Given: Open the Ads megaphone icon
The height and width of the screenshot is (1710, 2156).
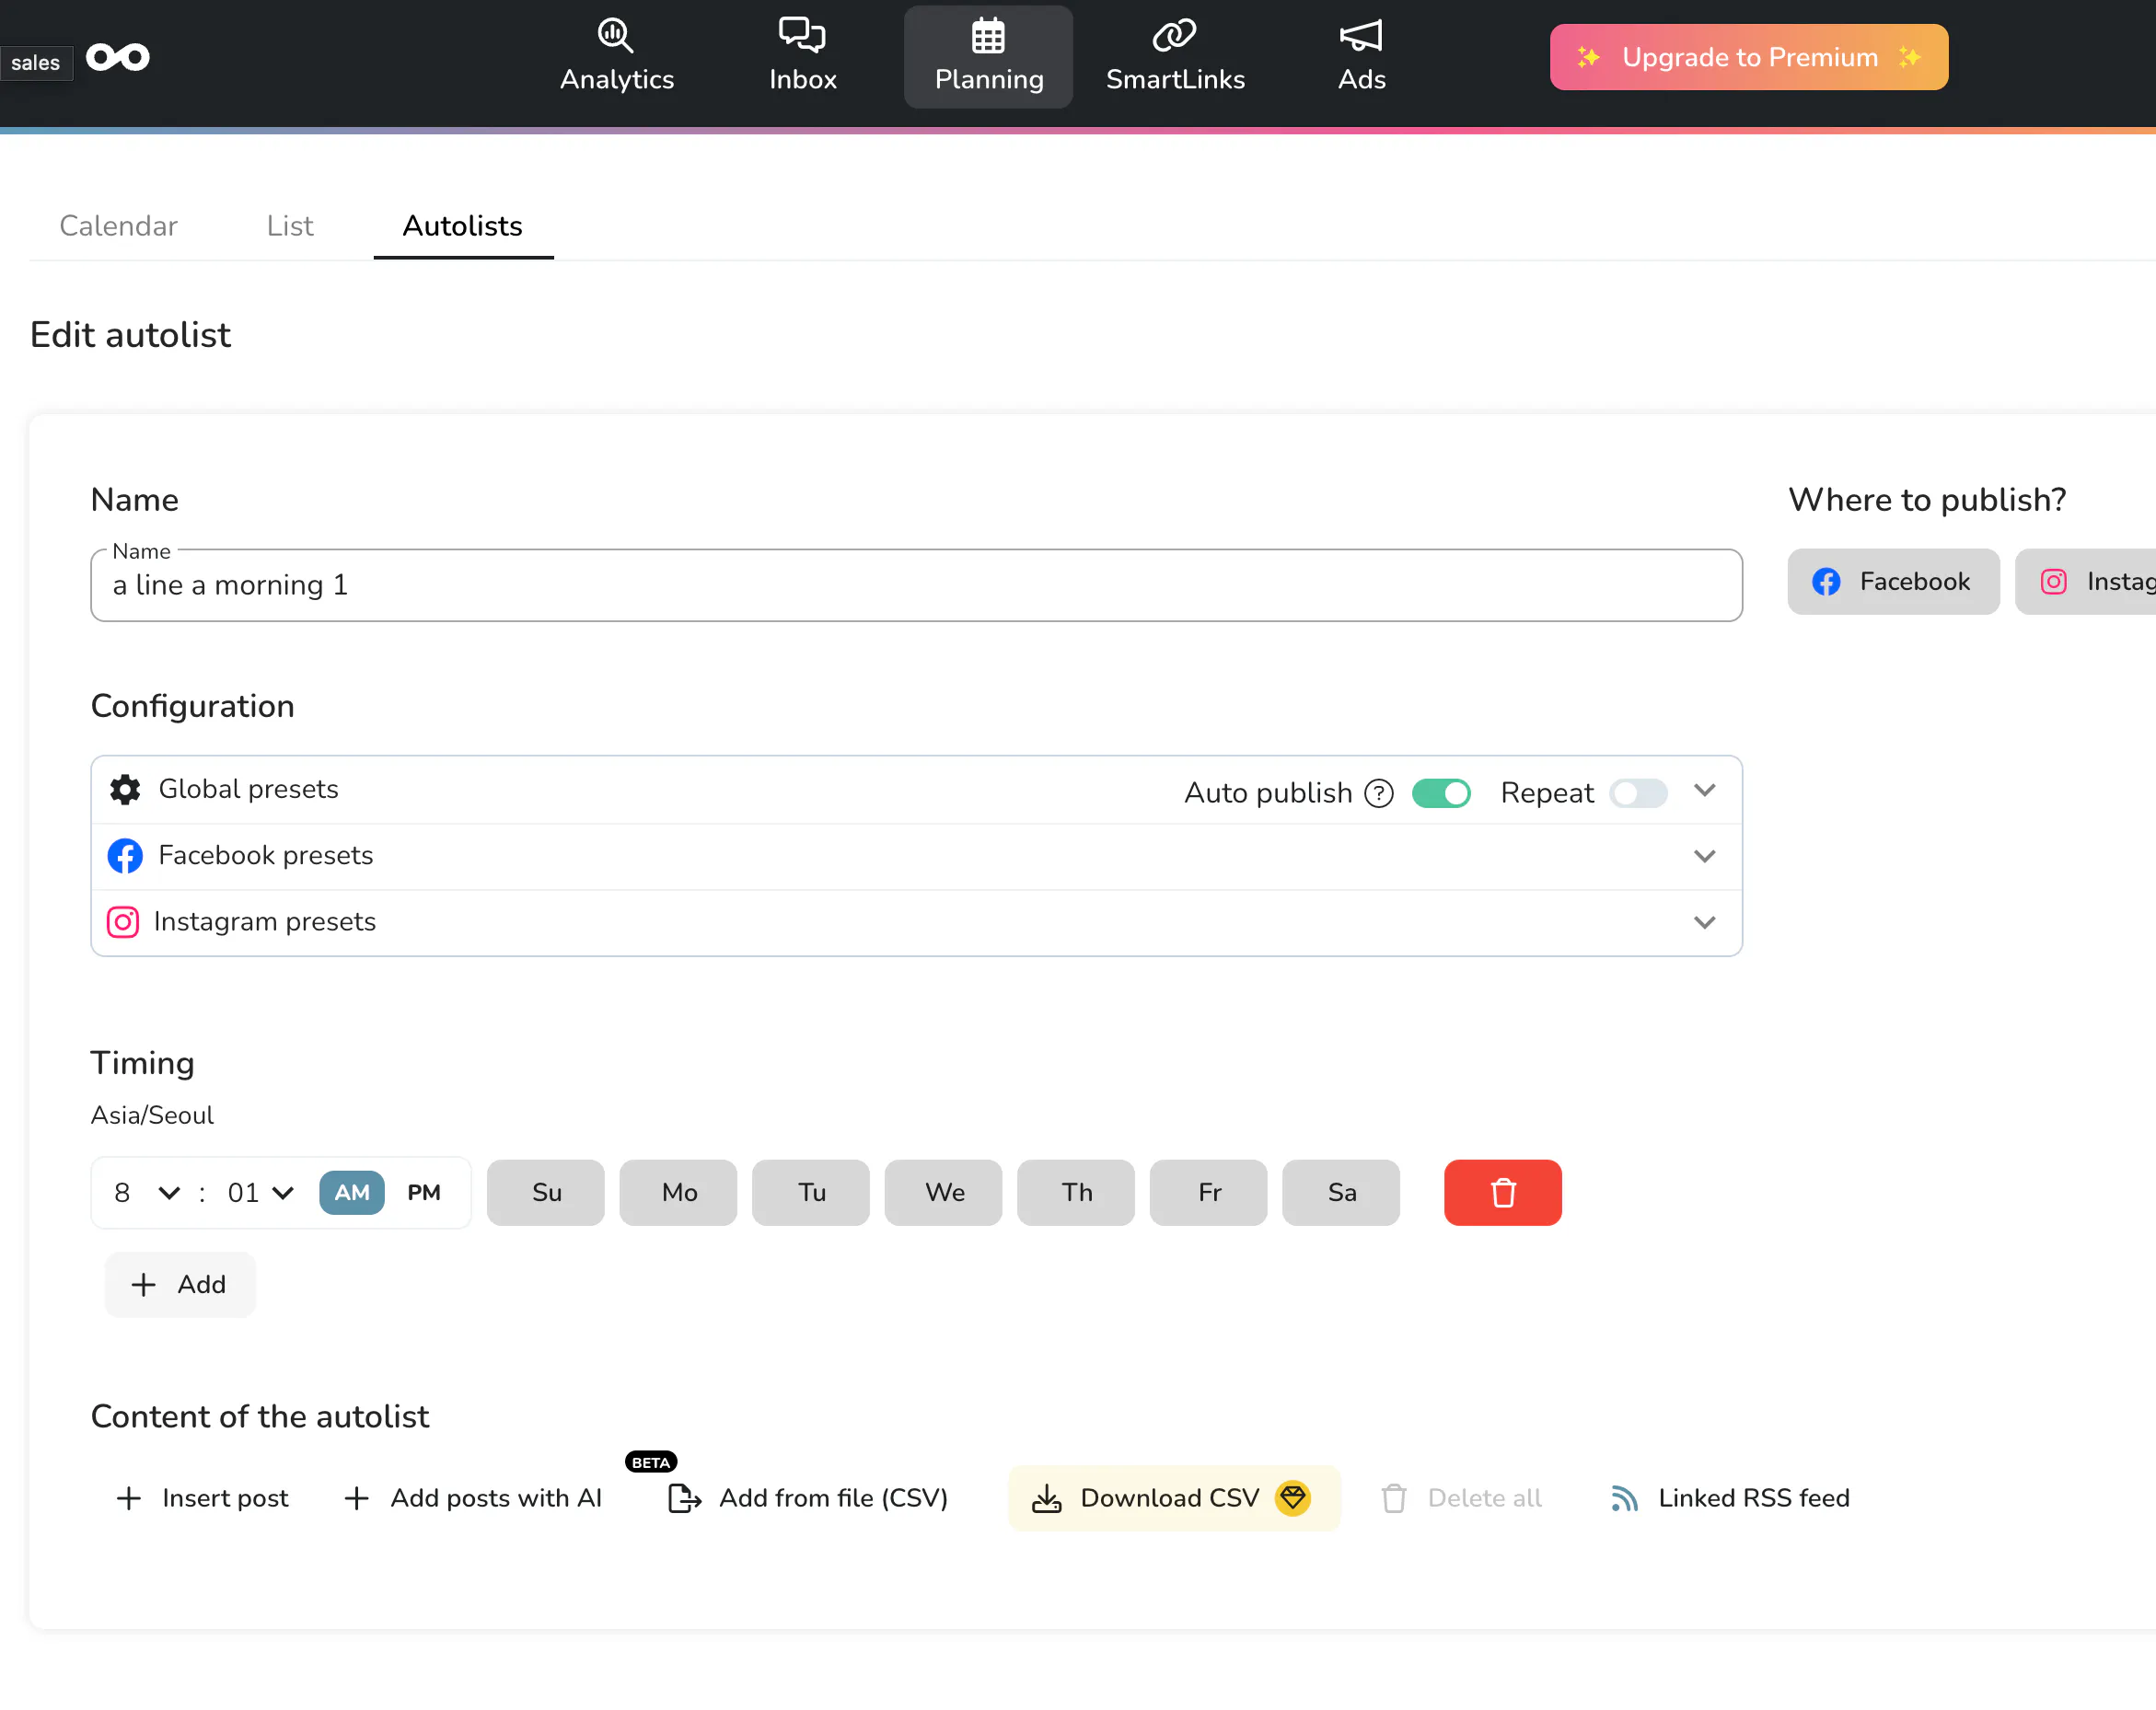Looking at the screenshot, I should click(x=1361, y=36).
